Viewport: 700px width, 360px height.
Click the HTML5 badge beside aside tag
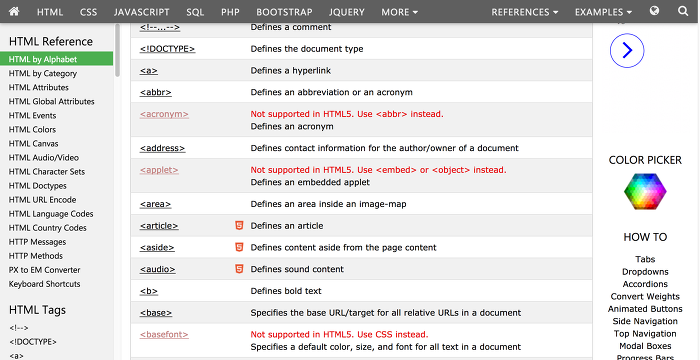point(239,247)
